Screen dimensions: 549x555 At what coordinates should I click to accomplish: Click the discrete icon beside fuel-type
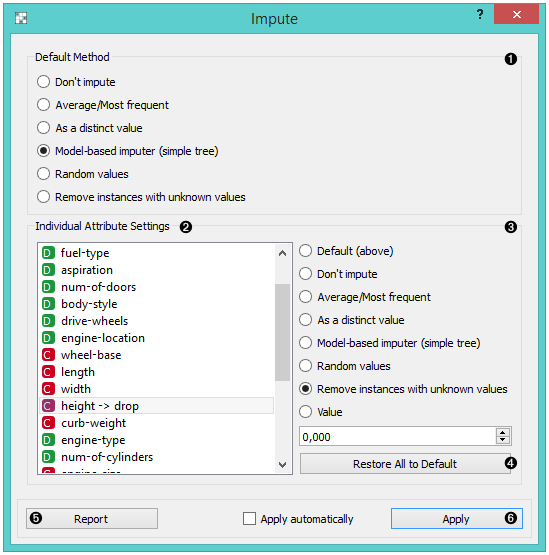click(x=48, y=253)
